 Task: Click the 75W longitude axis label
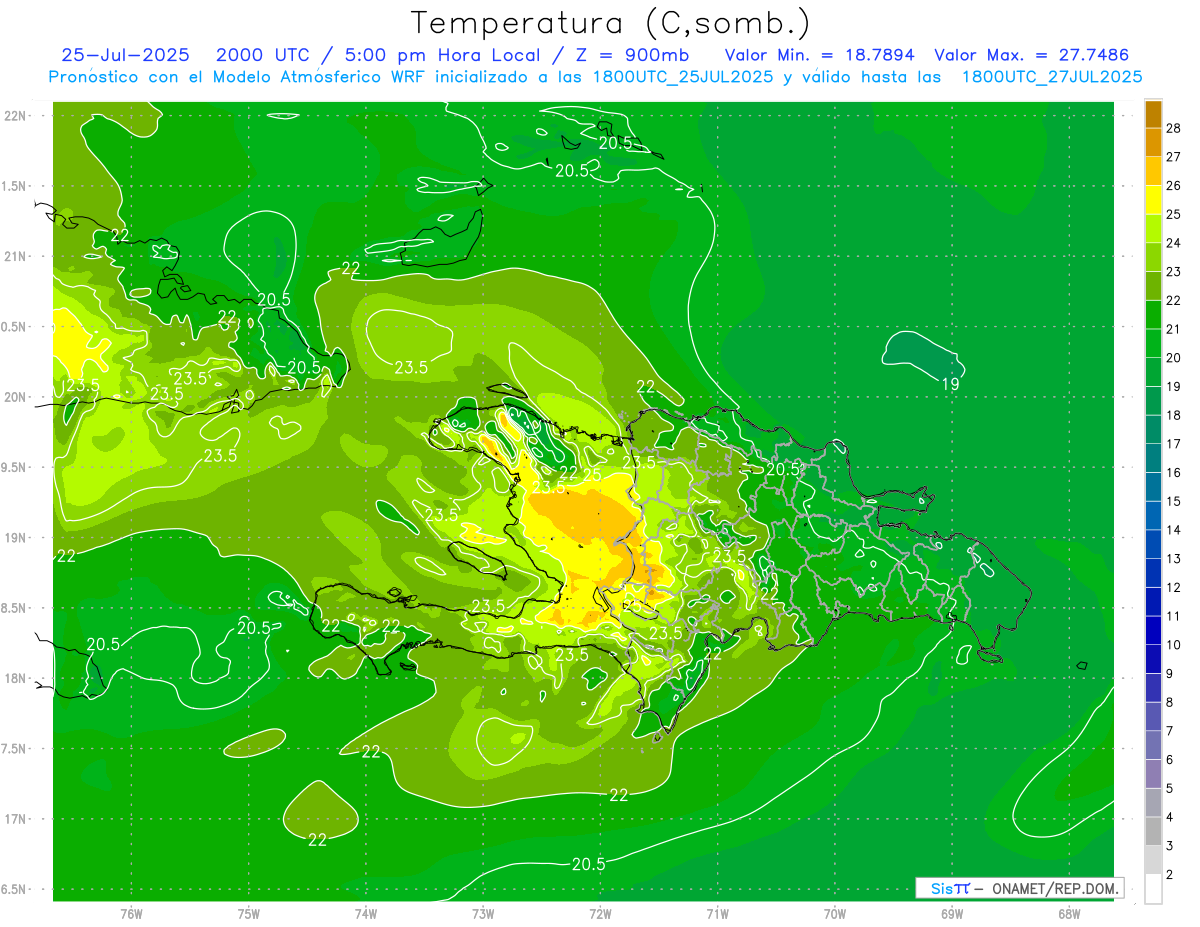[x=249, y=914]
